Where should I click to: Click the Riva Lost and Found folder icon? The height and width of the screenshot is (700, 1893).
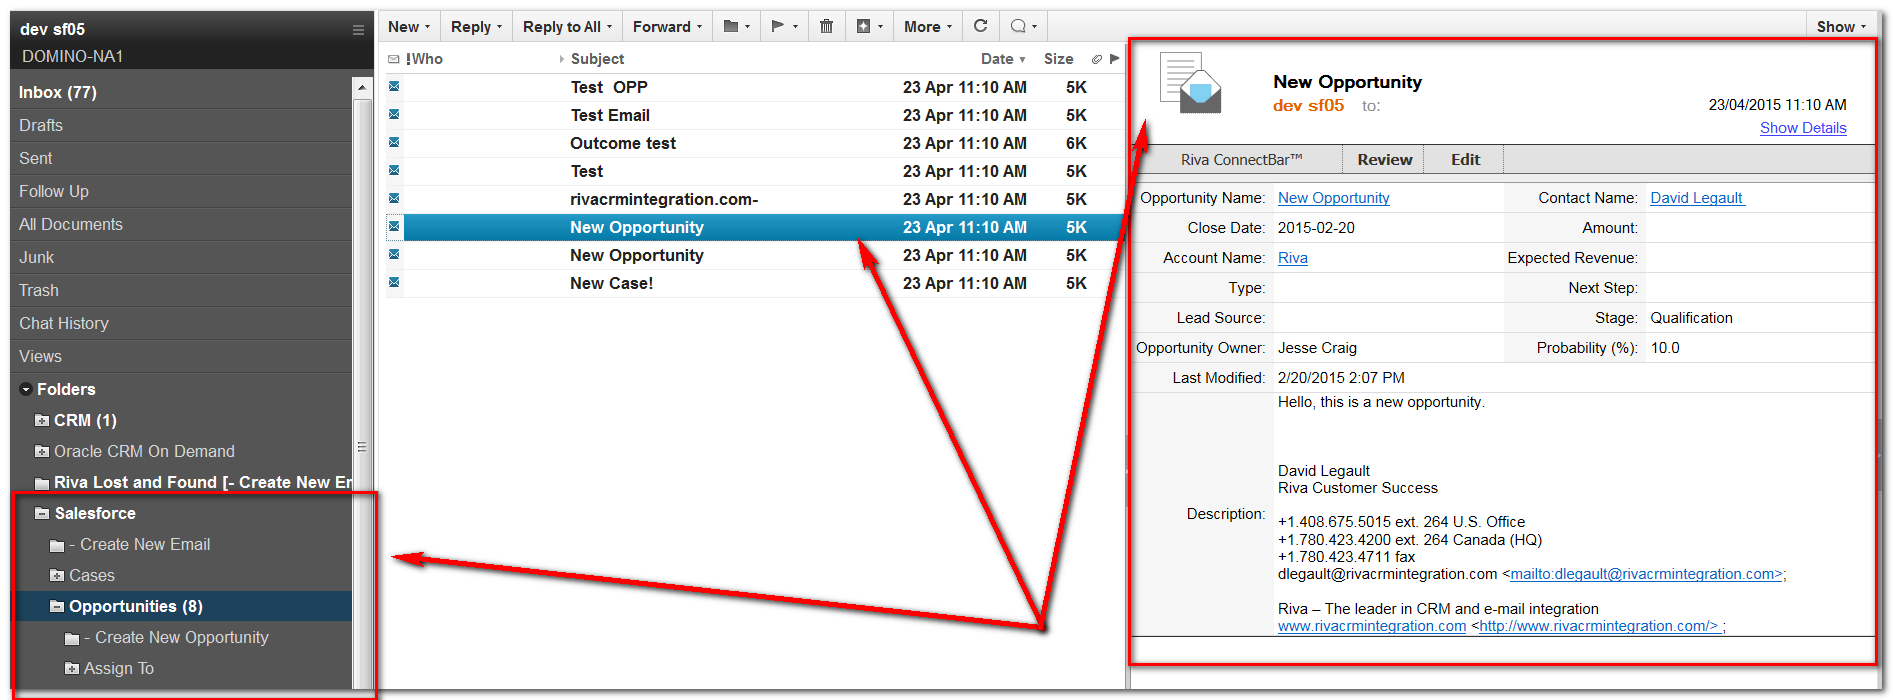coord(42,483)
